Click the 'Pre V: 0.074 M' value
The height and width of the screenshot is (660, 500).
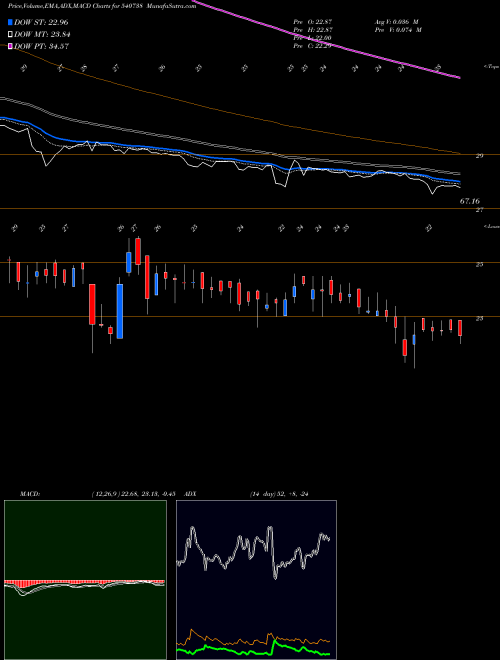[397, 30]
